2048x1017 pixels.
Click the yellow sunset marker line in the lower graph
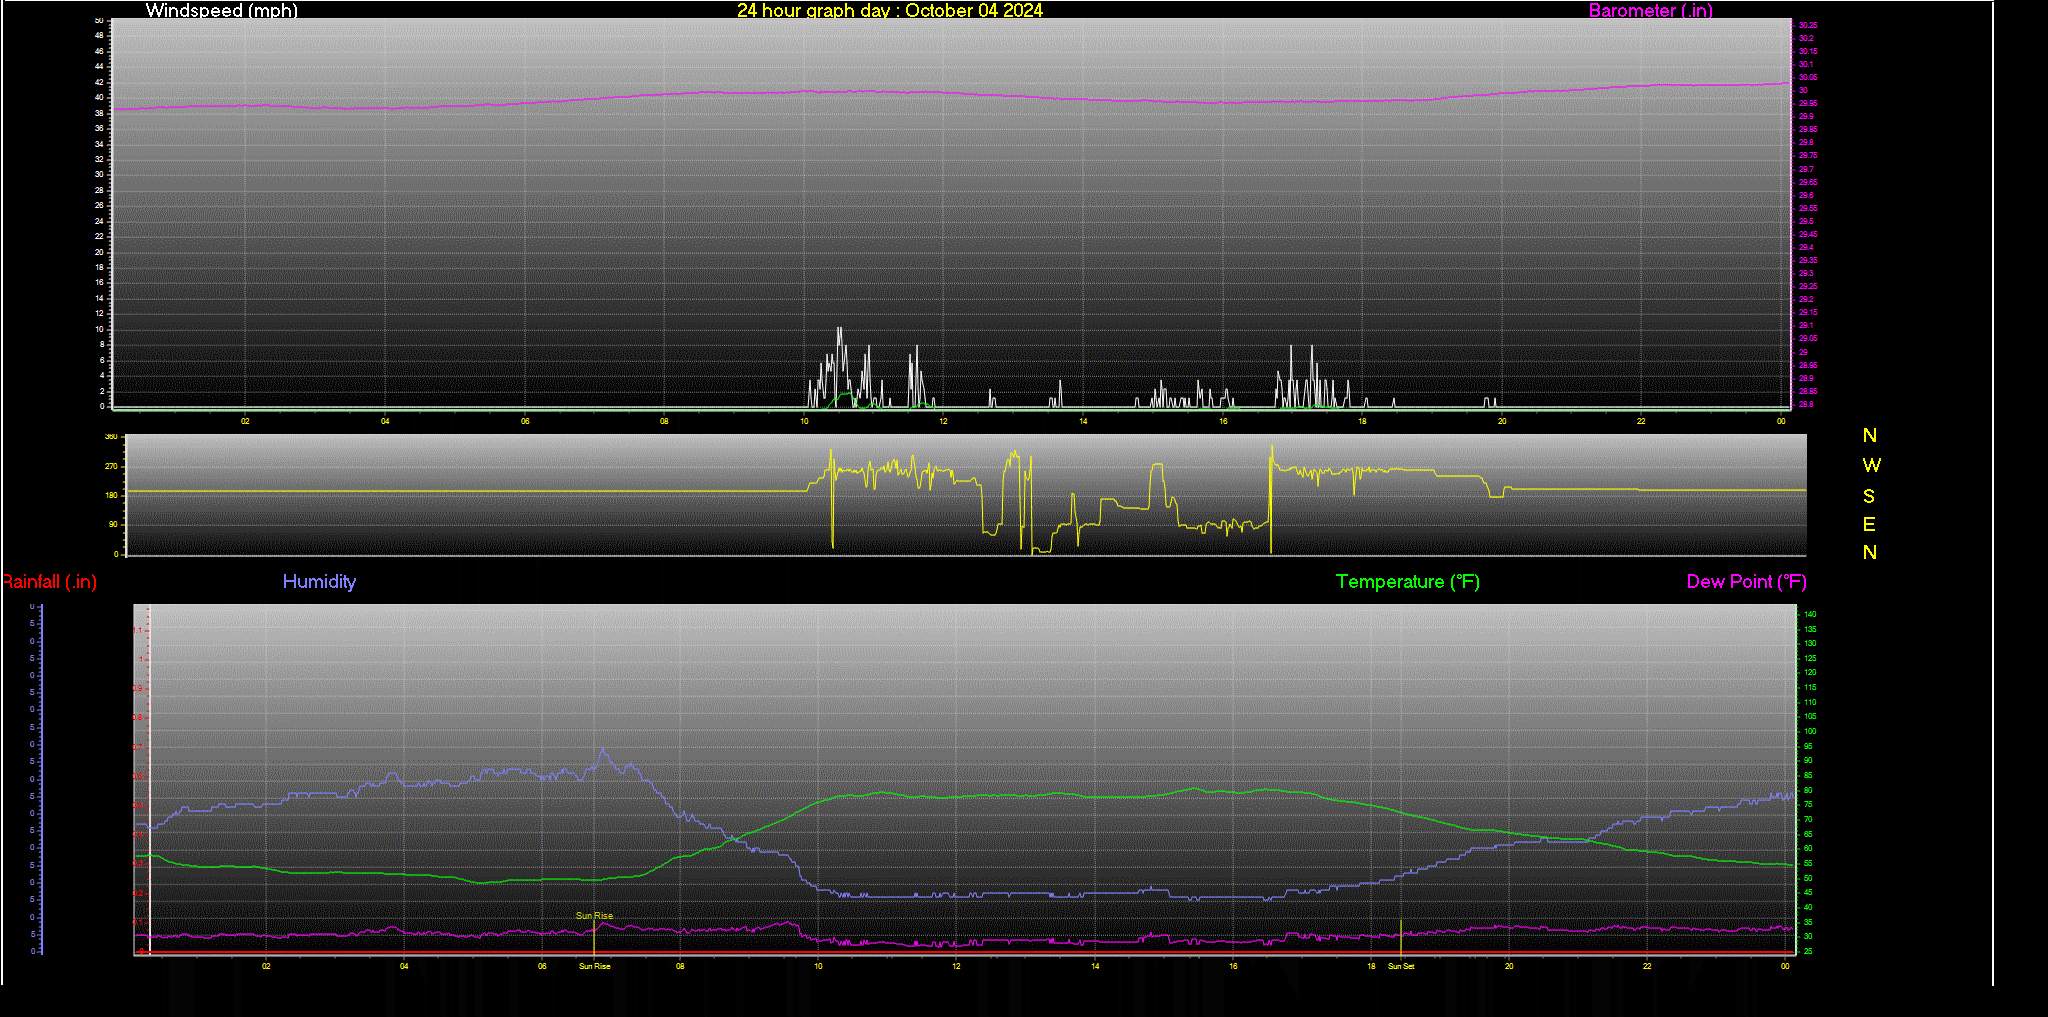tap(1401, 938)
